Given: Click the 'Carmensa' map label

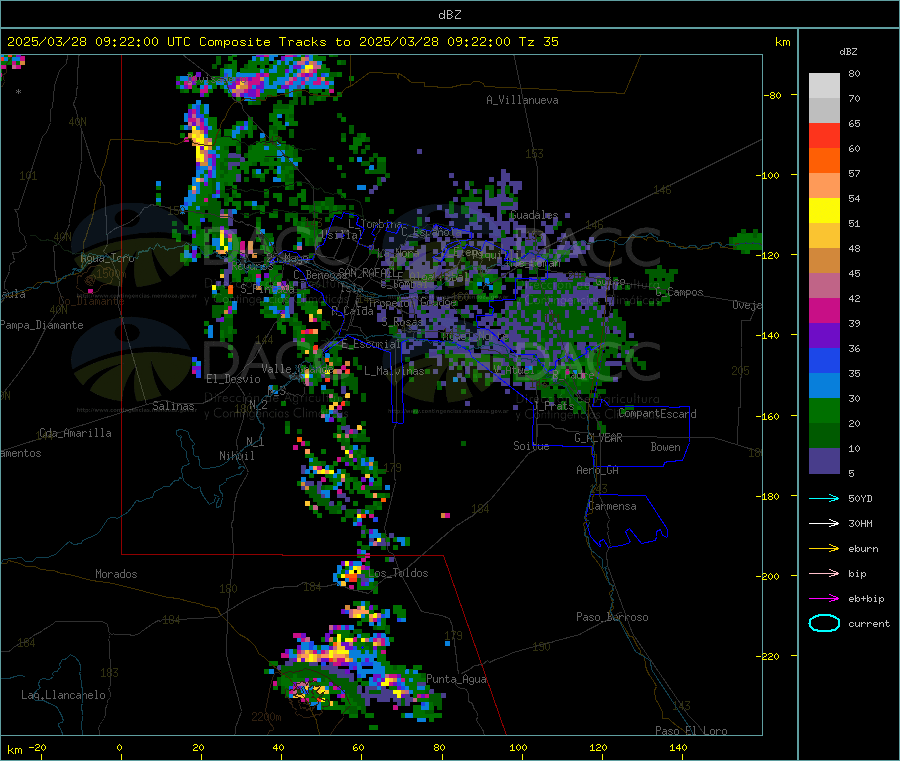Looking at the screenshot, I should (612, 506).
